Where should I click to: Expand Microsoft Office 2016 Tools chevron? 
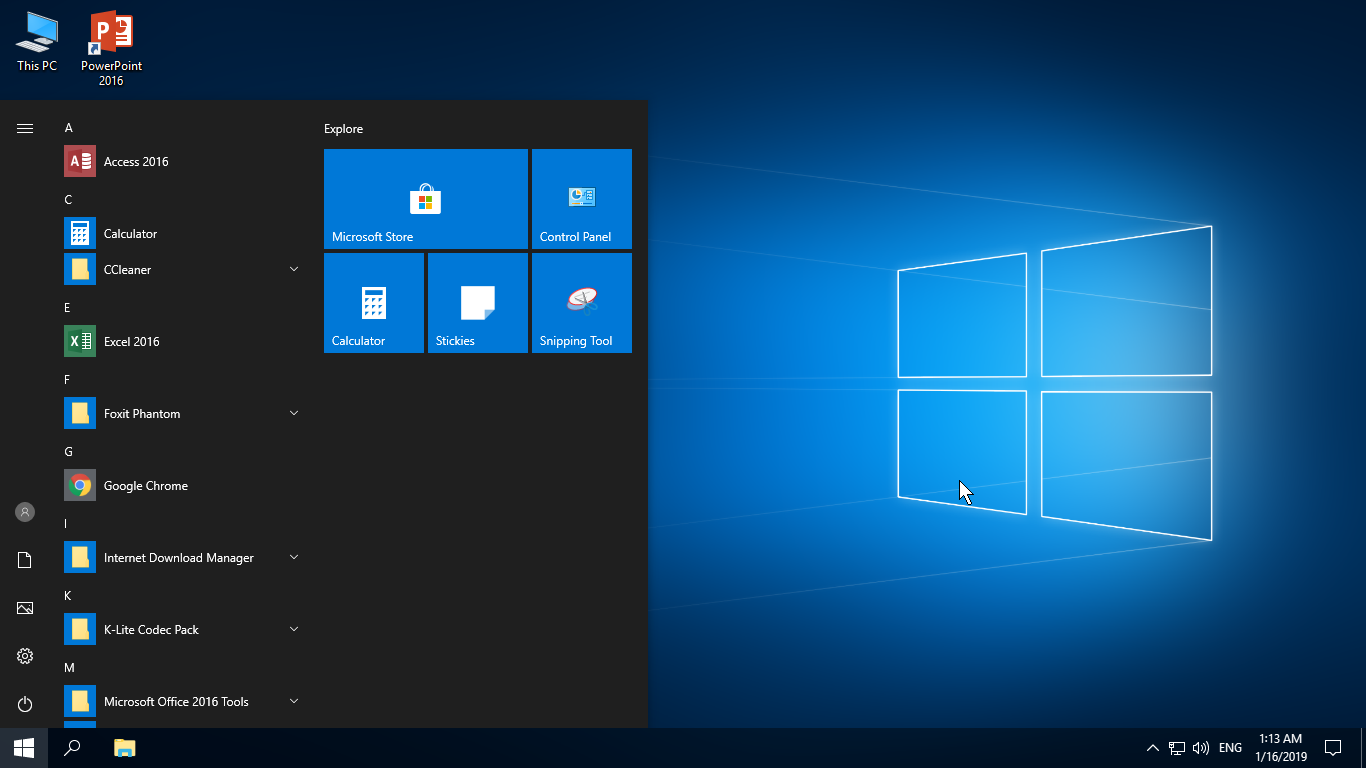[x=294, y=701]
